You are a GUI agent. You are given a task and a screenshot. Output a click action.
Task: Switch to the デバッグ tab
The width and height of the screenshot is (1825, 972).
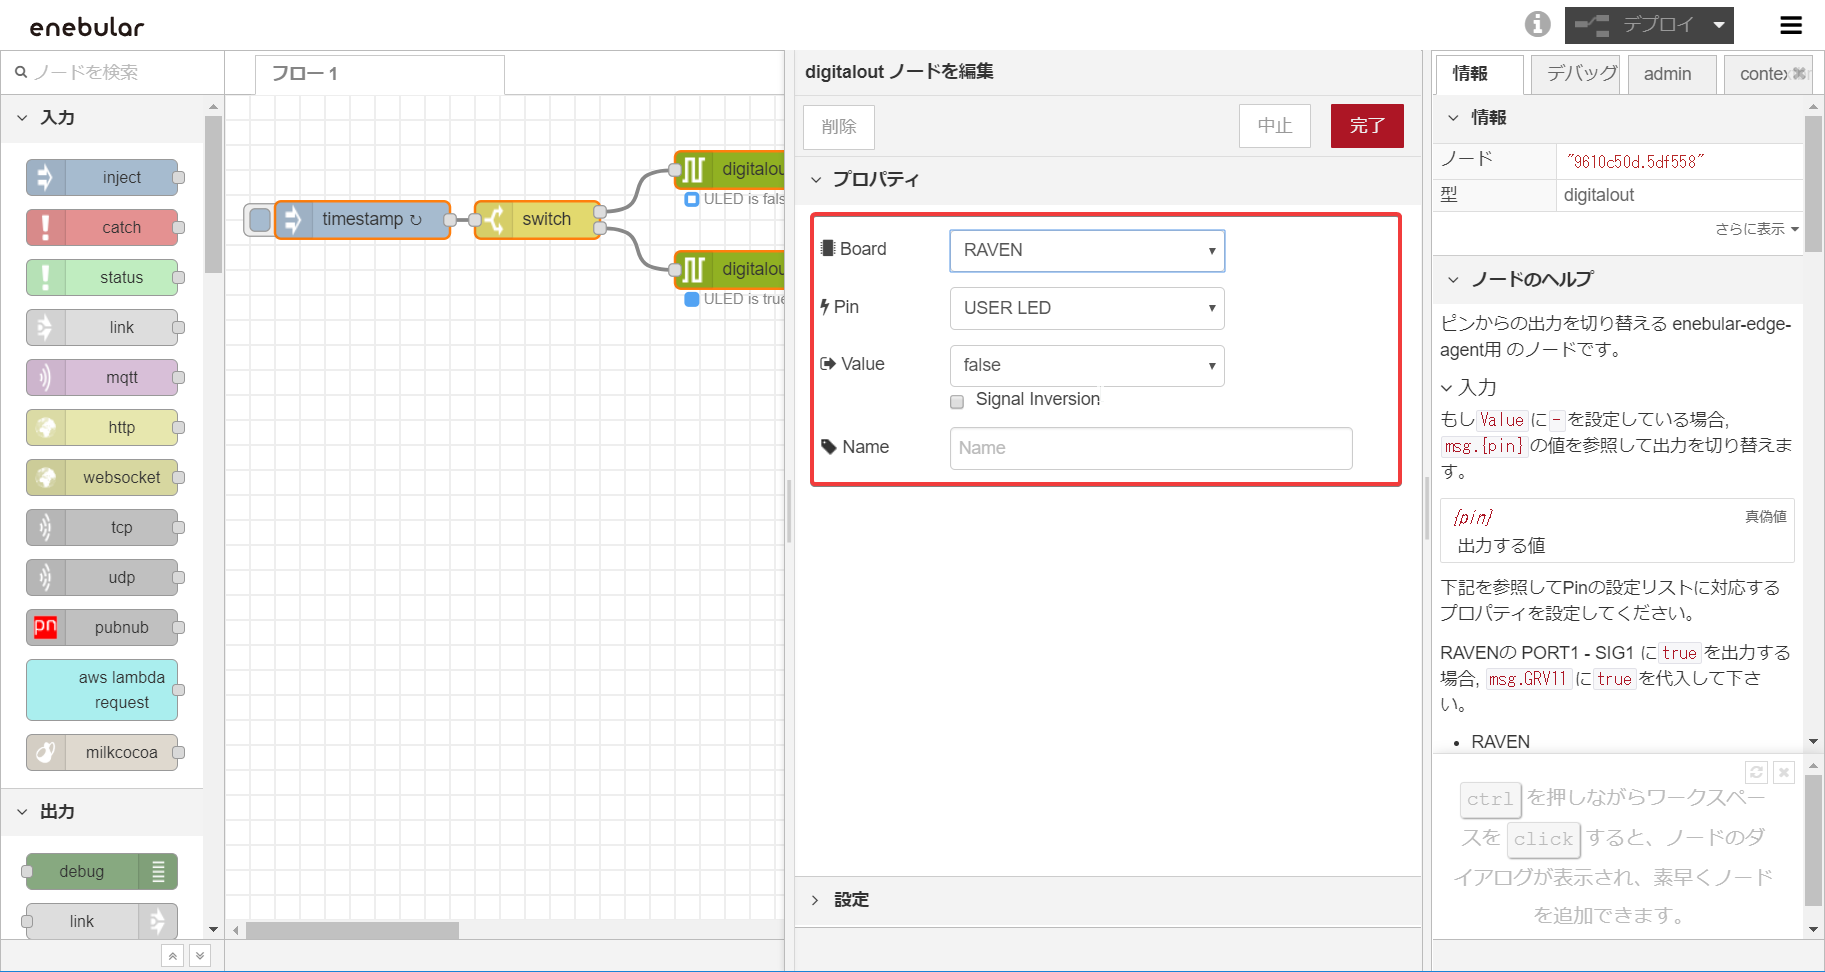[x=1574, y=74]
